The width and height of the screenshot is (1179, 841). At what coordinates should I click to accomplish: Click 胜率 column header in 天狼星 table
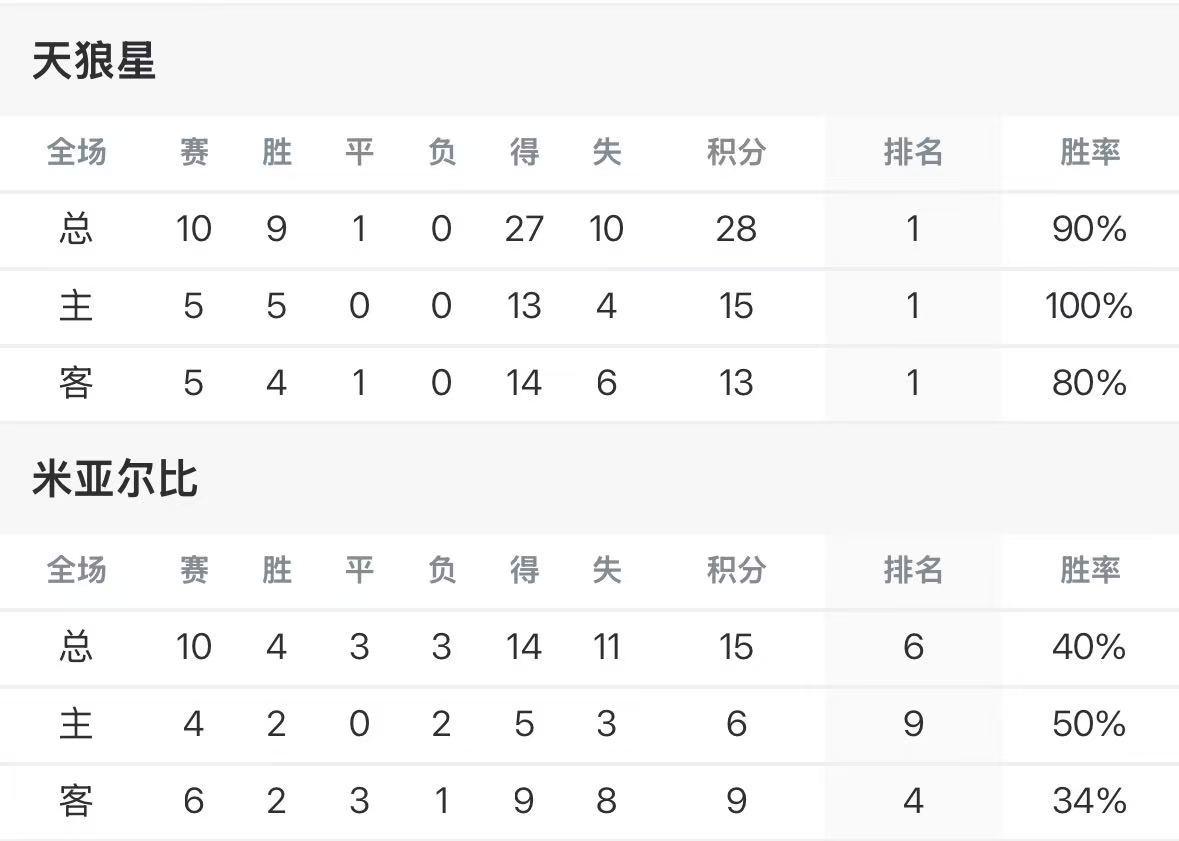coord(1090,152)
